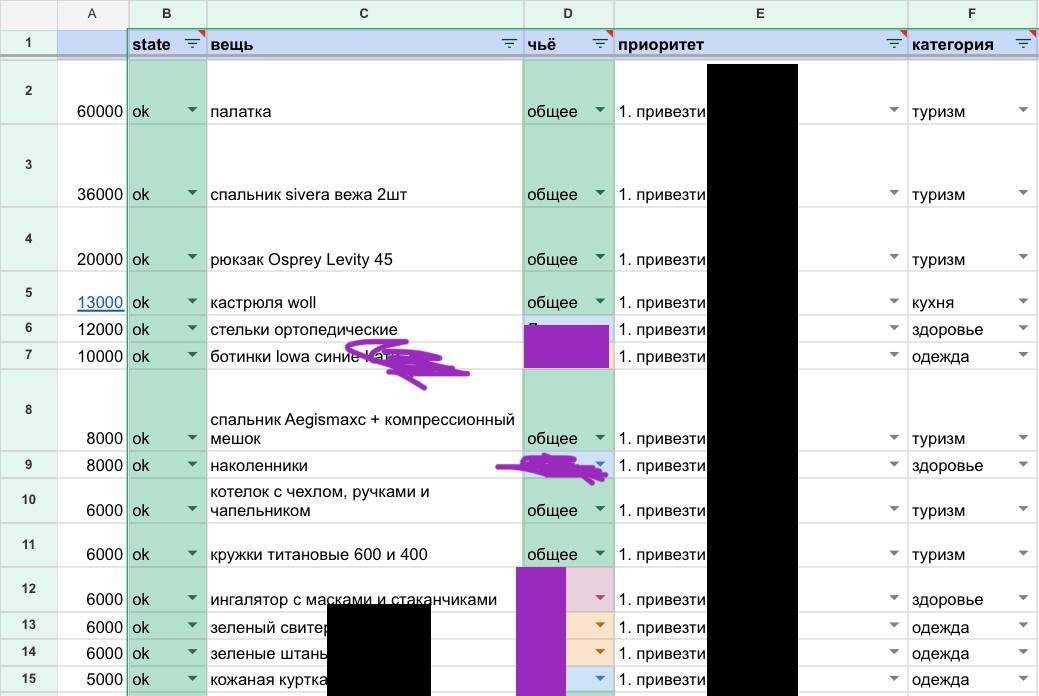Select row 11 header

29,545
